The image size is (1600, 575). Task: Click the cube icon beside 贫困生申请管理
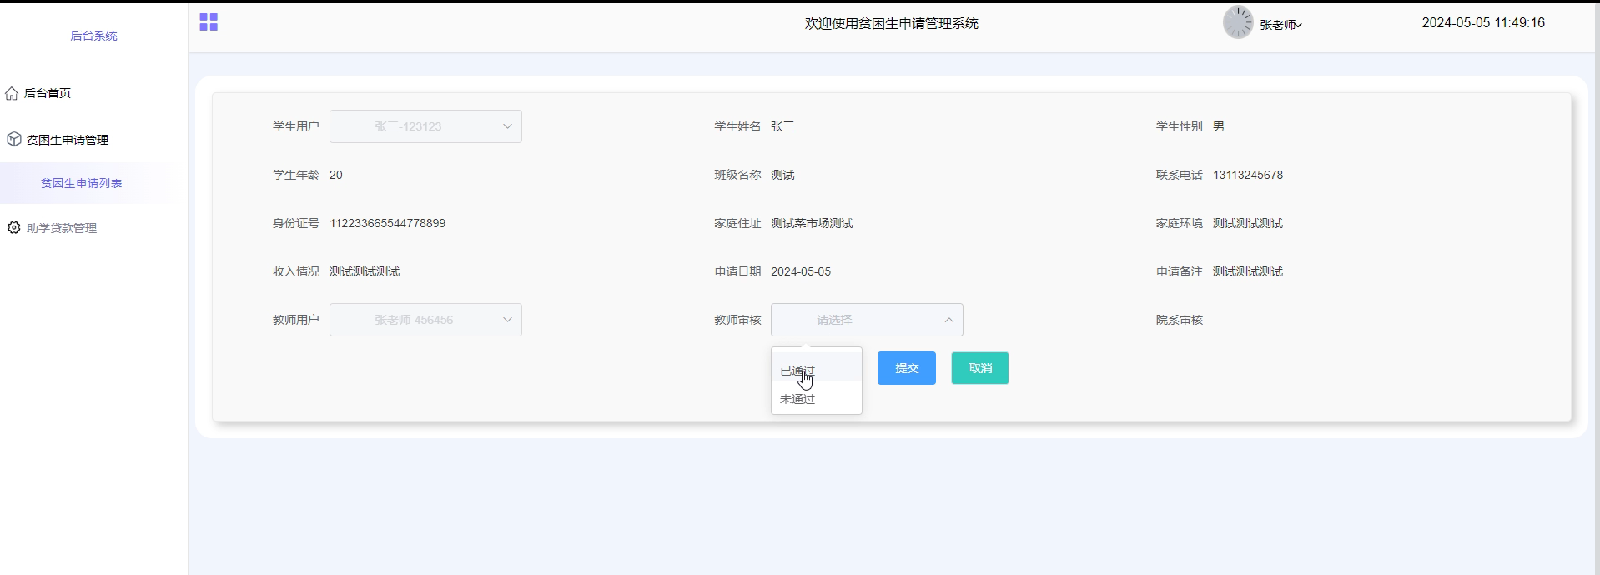[x=14, y=139]
